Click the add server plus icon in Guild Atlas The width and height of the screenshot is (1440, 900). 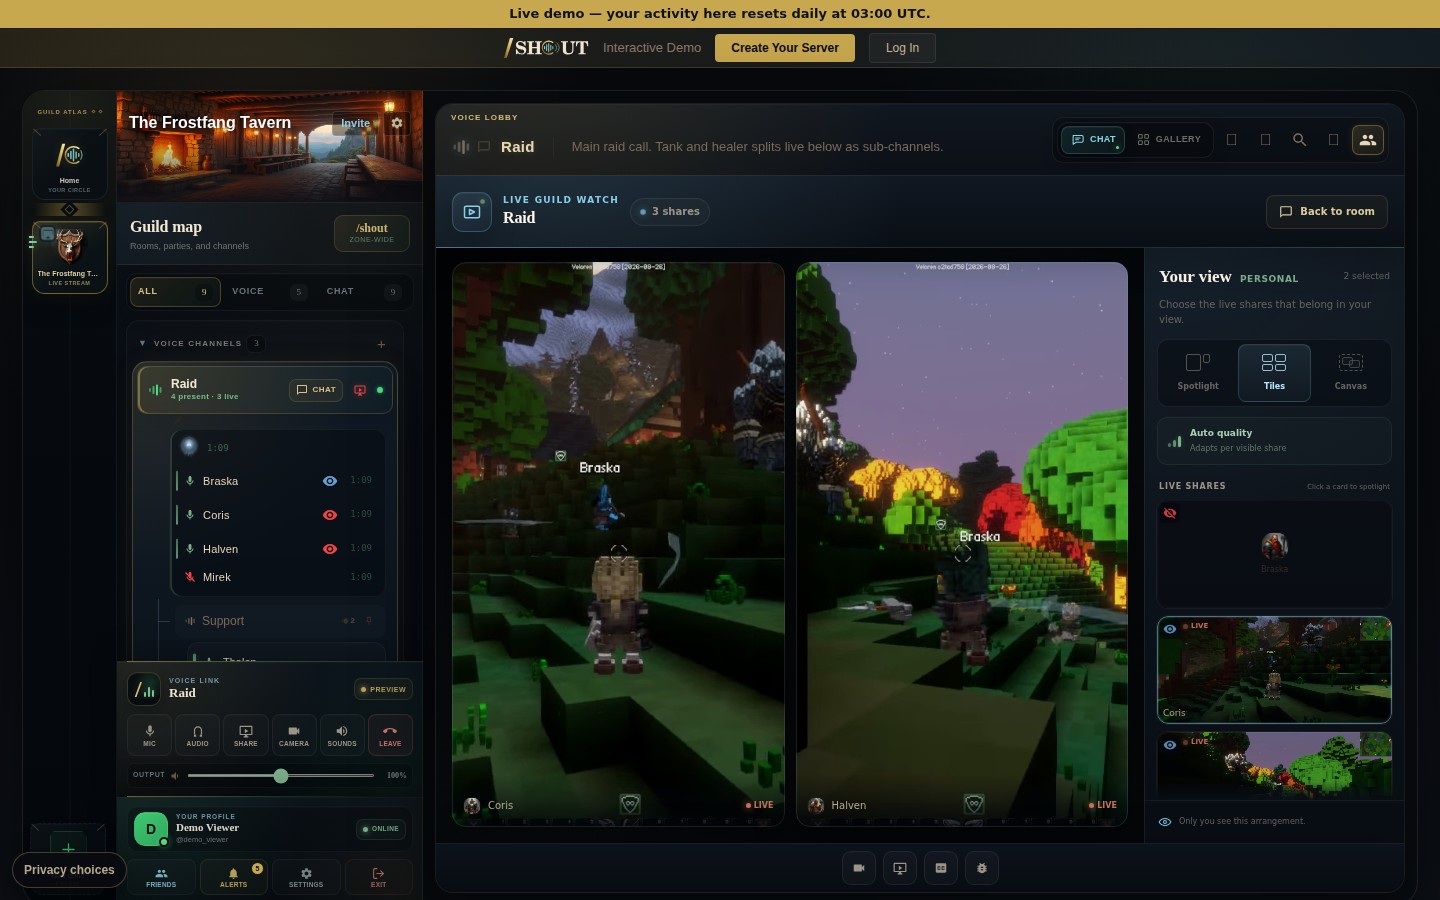(68, 849)
